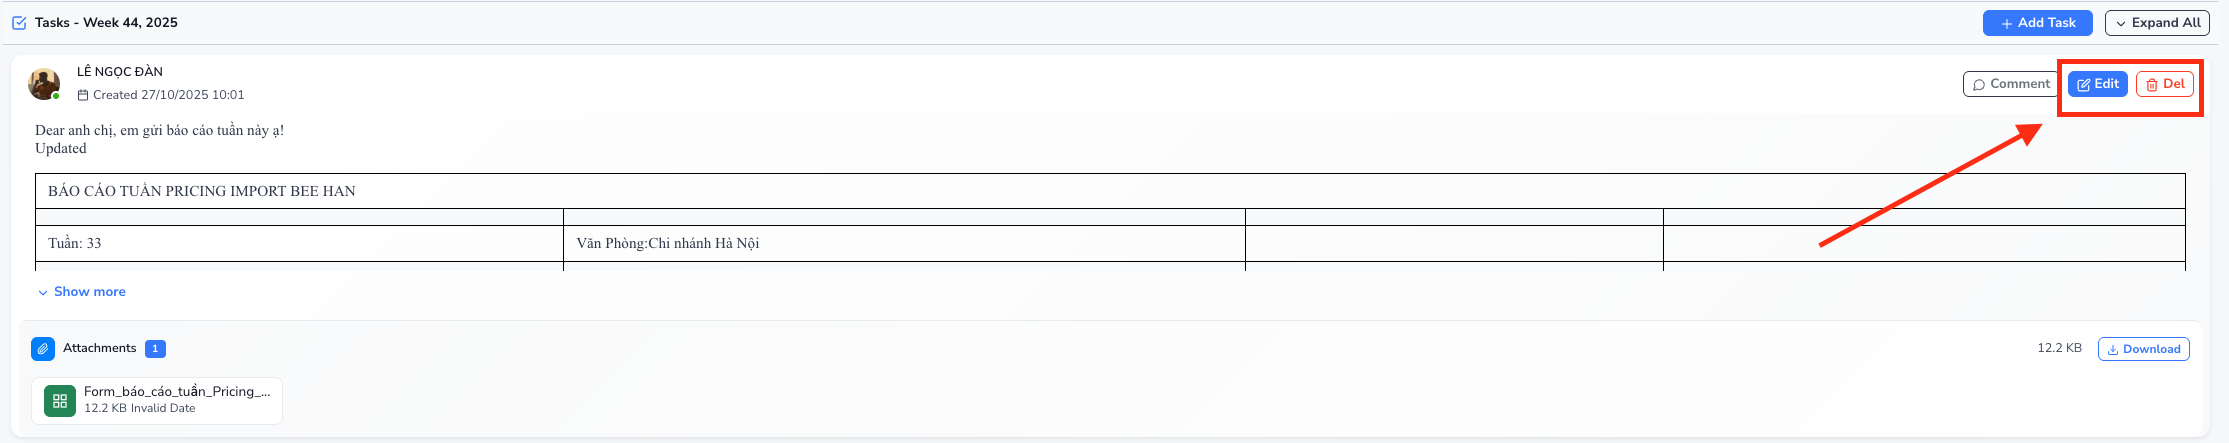The height and width of the screenshot is (443, 2229).
Task: Download the attachment file
Action: click(2143, 349)
